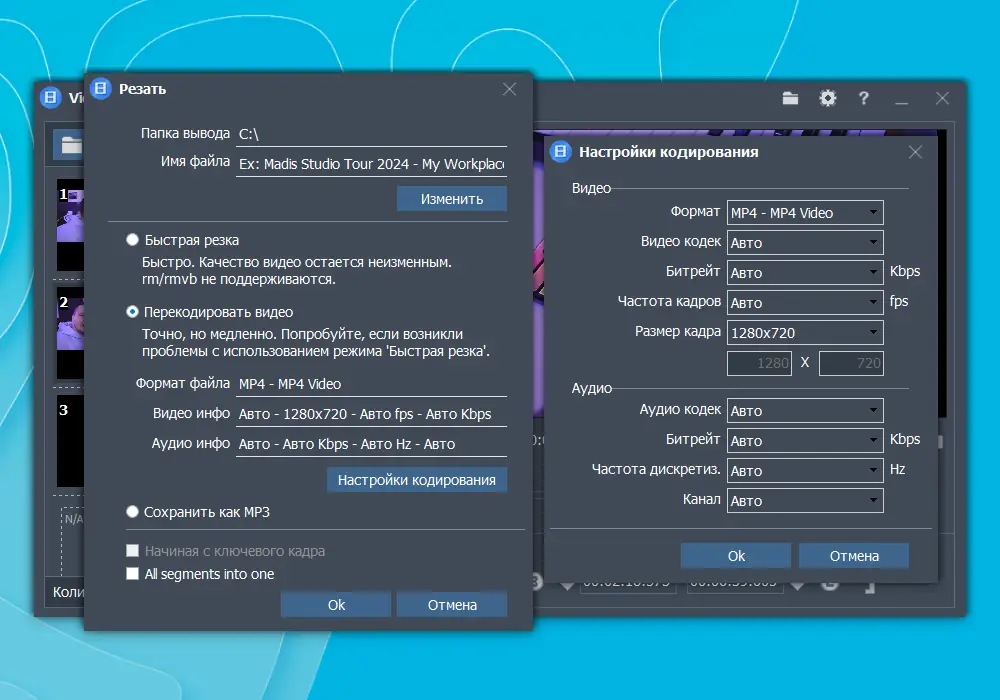Open settings via the gear icon

click(x=827, y=98)
